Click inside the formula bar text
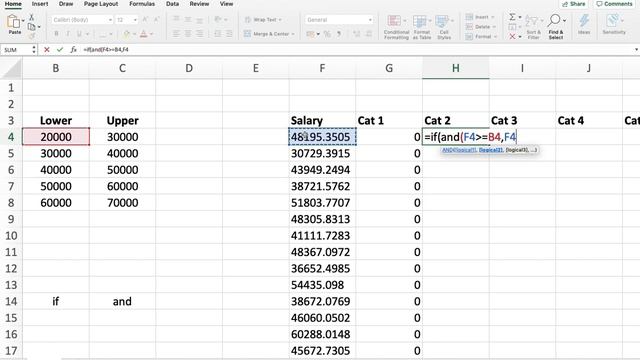This screenshot has width=640, height=360. click(106, 49)
